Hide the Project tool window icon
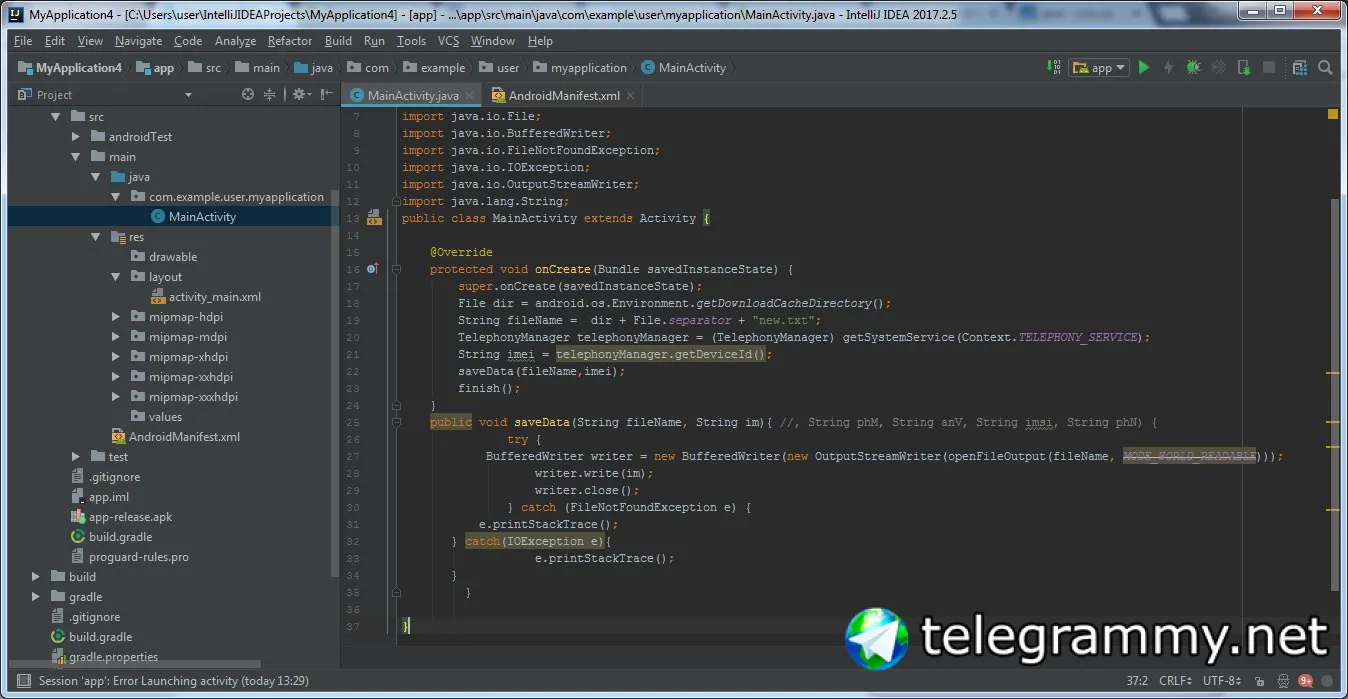The image size is (1348, 699). tap(326, 95)
